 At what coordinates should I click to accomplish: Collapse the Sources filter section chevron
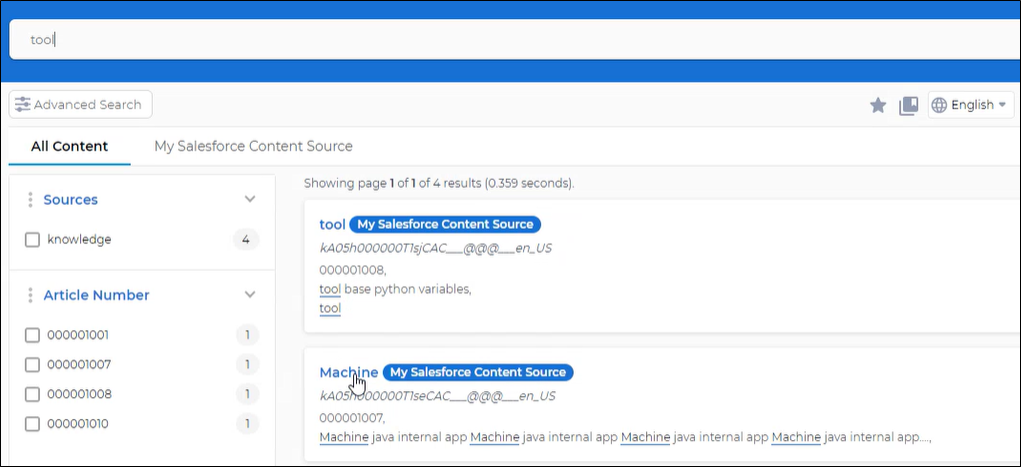[x=250, y=199]
